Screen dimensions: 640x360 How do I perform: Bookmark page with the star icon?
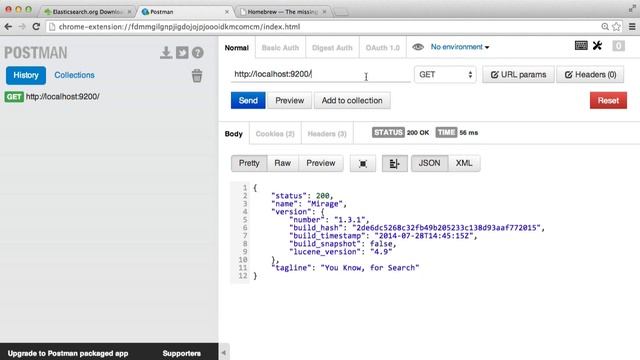[616, 27]
